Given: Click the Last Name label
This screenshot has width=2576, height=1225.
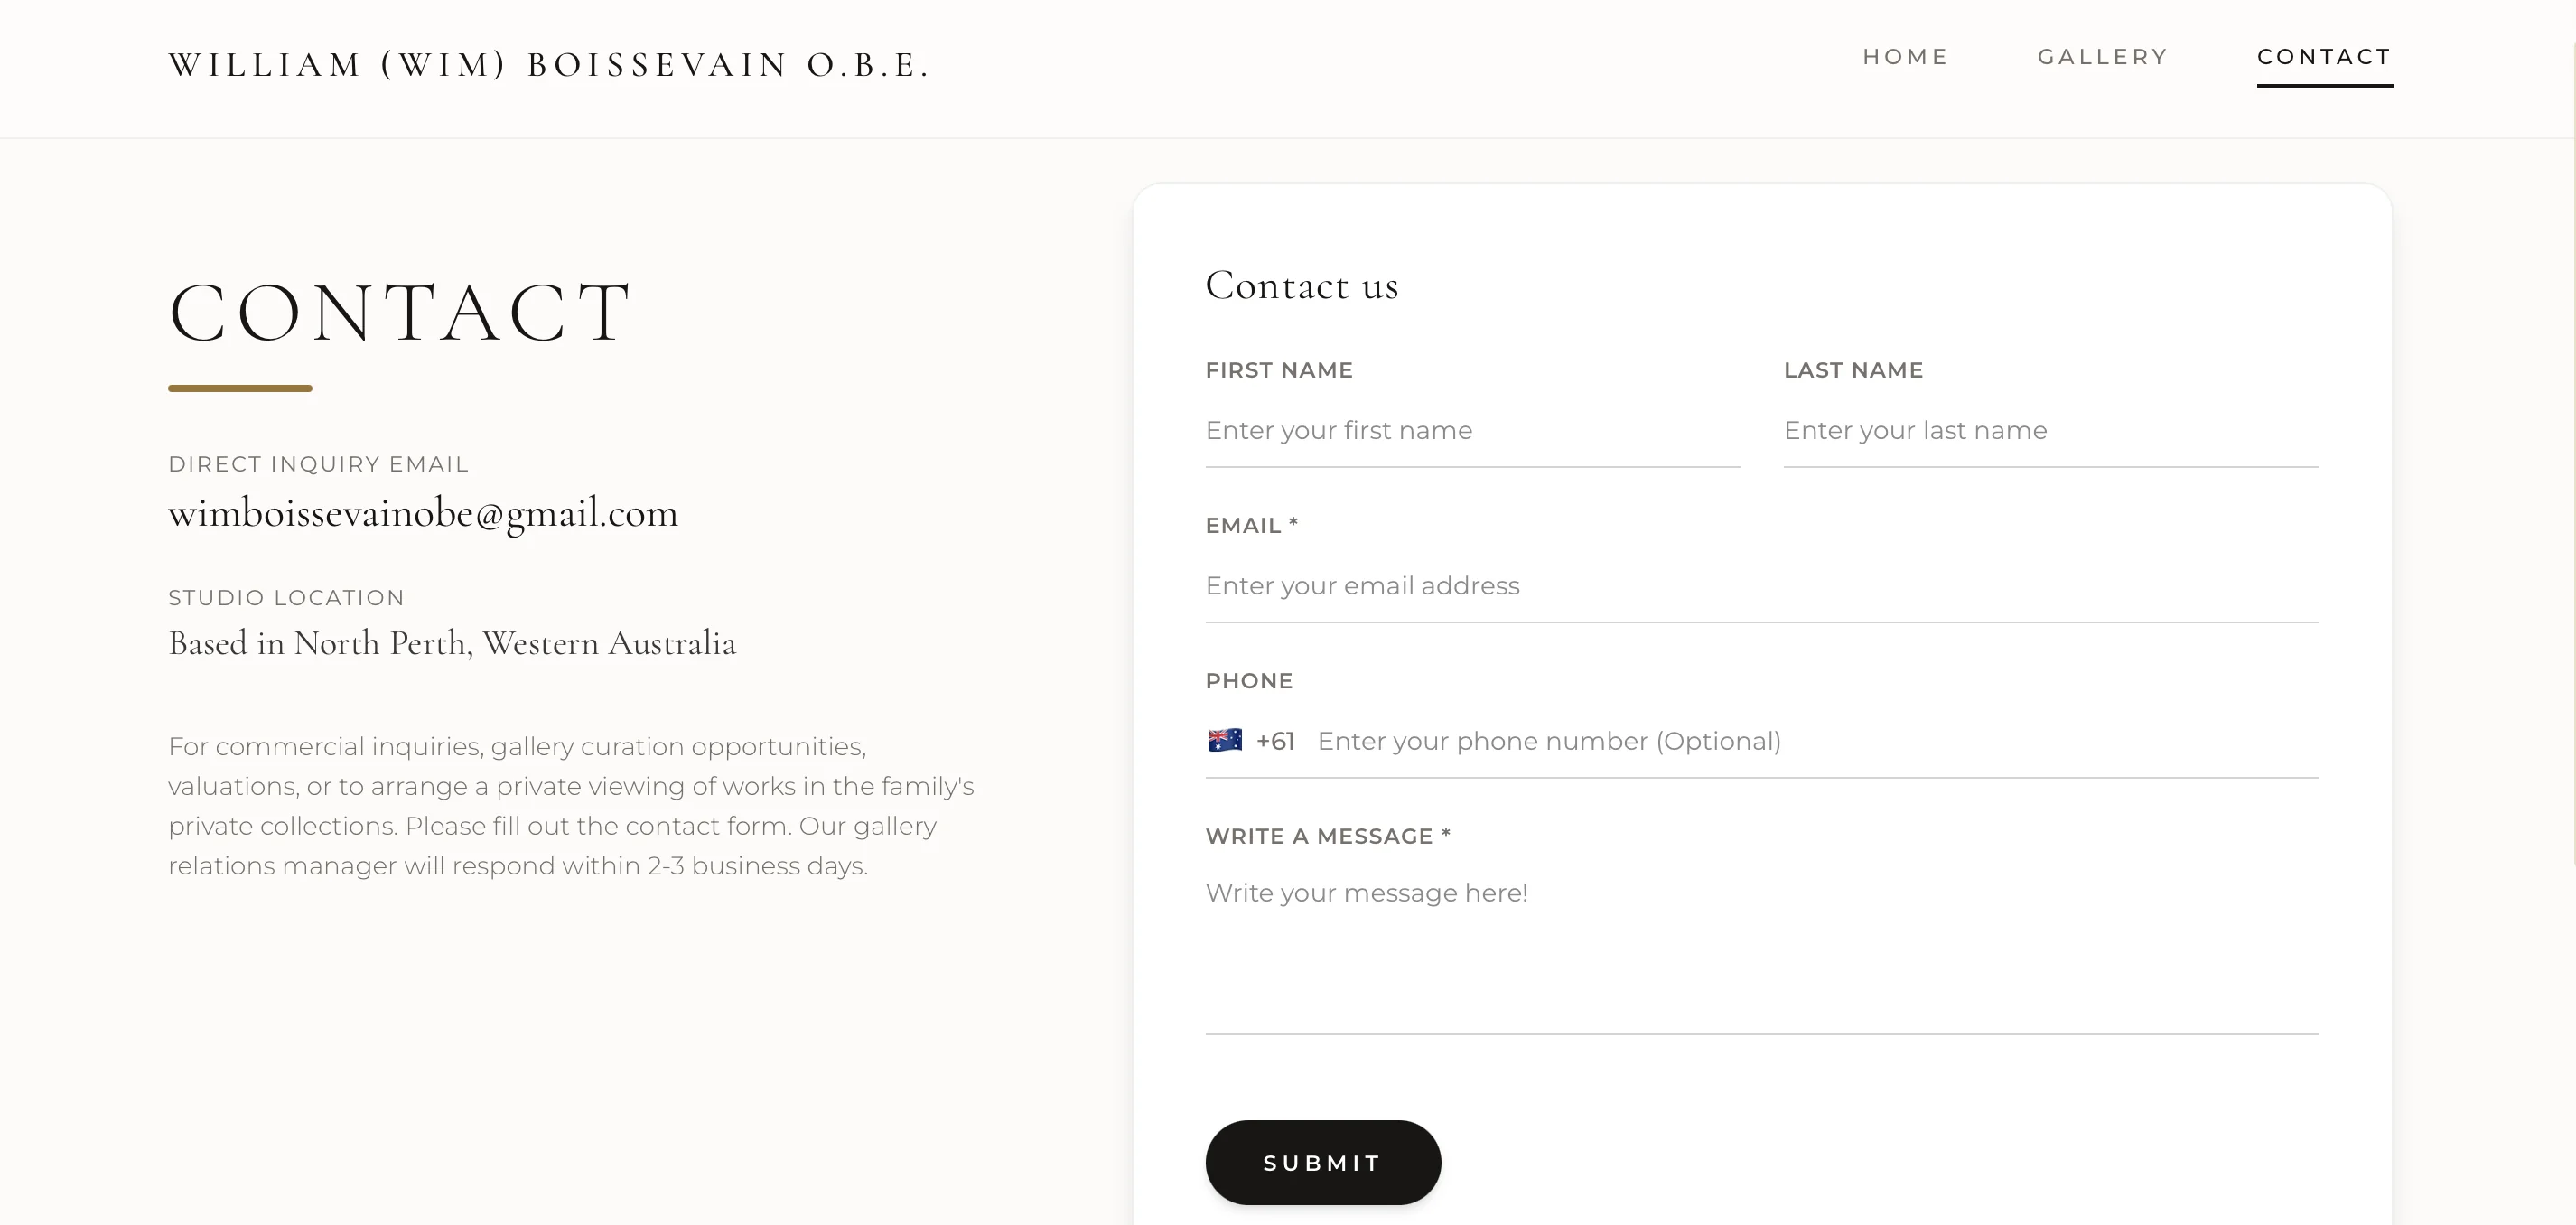Looking at the screenshot, I should click(x=1853, y=370).
